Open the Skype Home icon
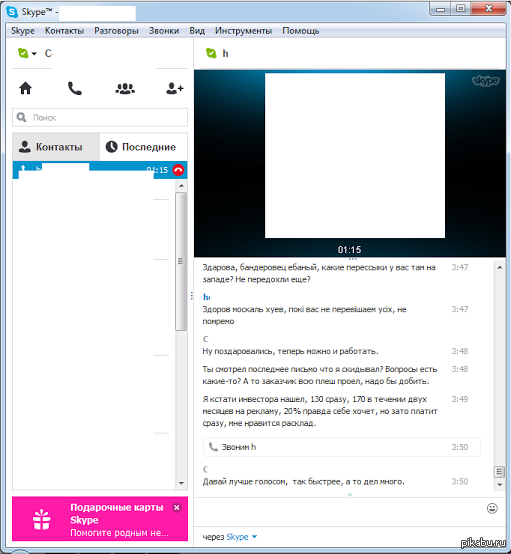 coord(25,88)
